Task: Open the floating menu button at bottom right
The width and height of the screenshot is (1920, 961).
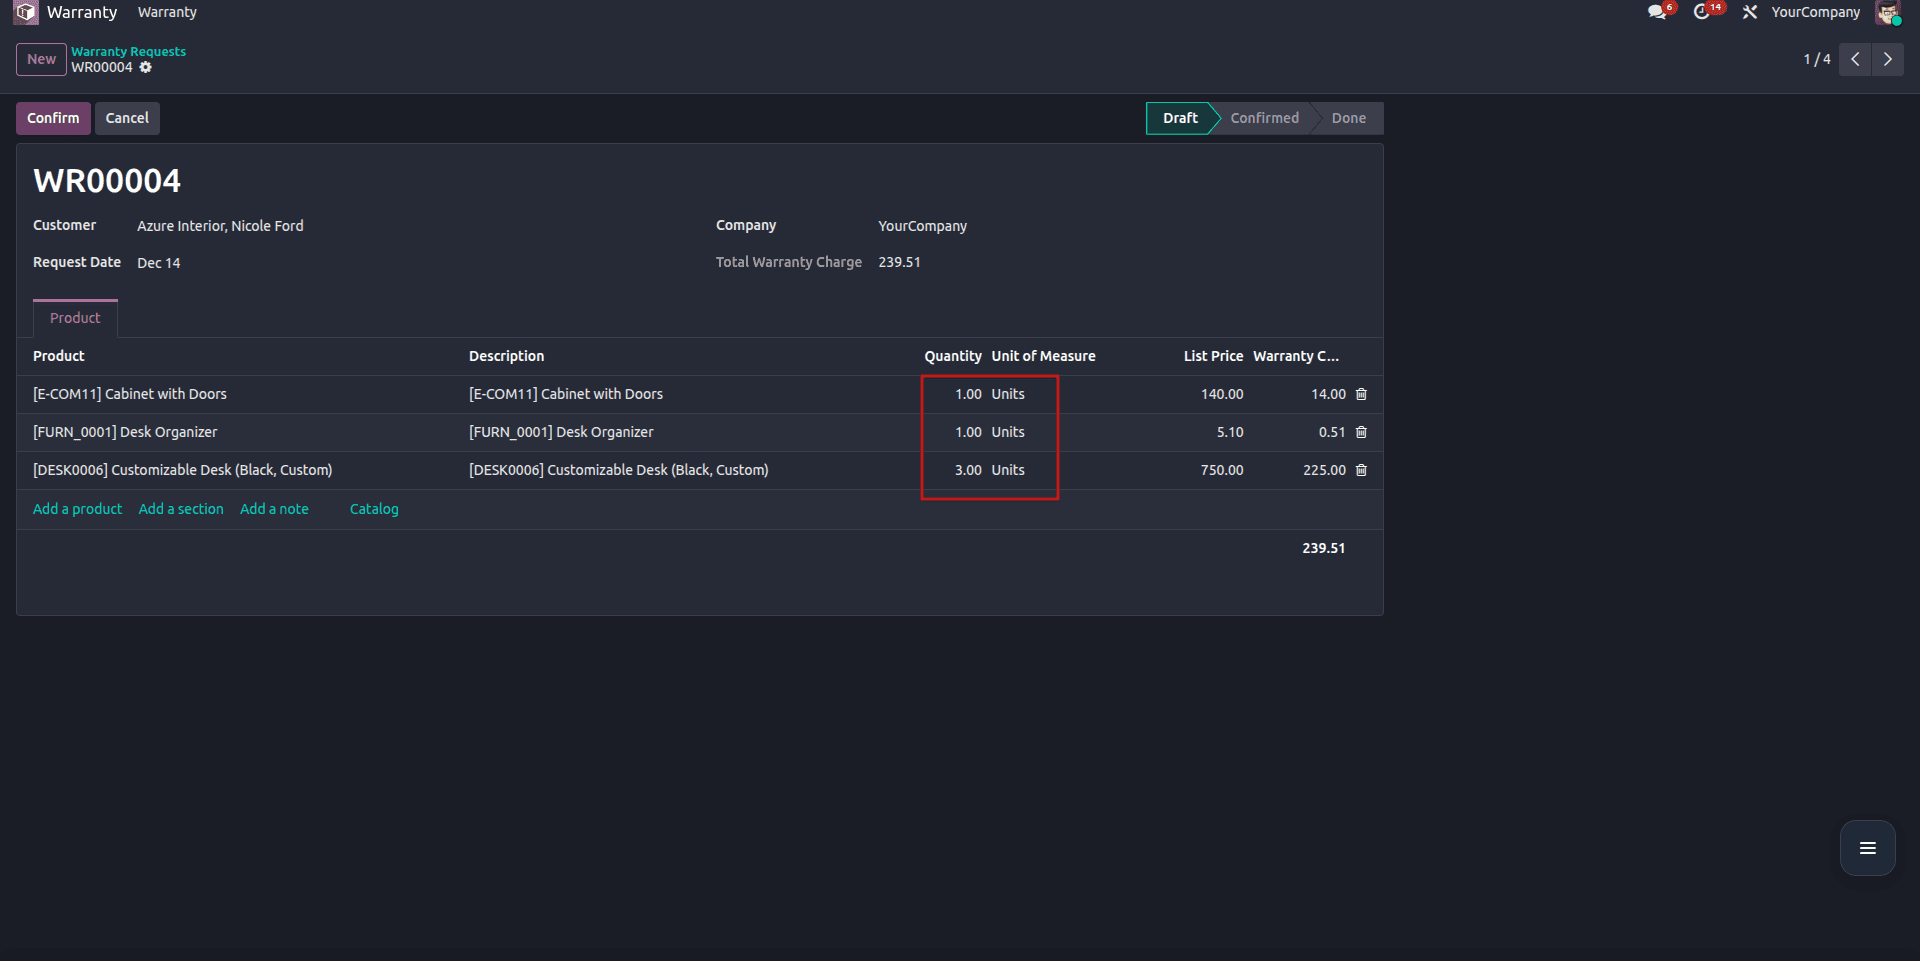Action: tap(1866, 848)
